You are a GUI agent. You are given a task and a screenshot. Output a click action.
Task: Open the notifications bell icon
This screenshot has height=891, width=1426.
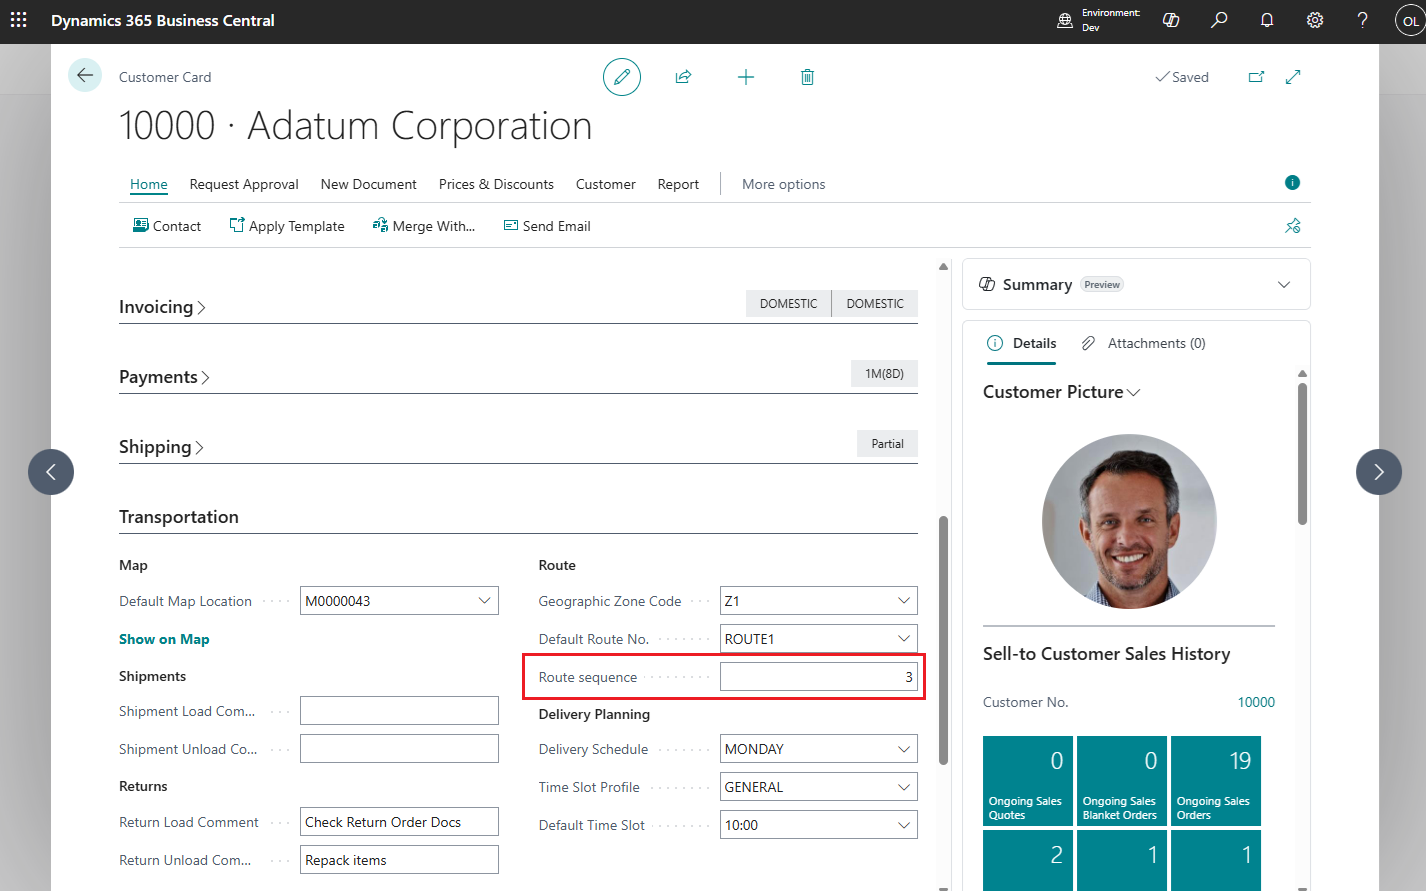coord(1266,20)
